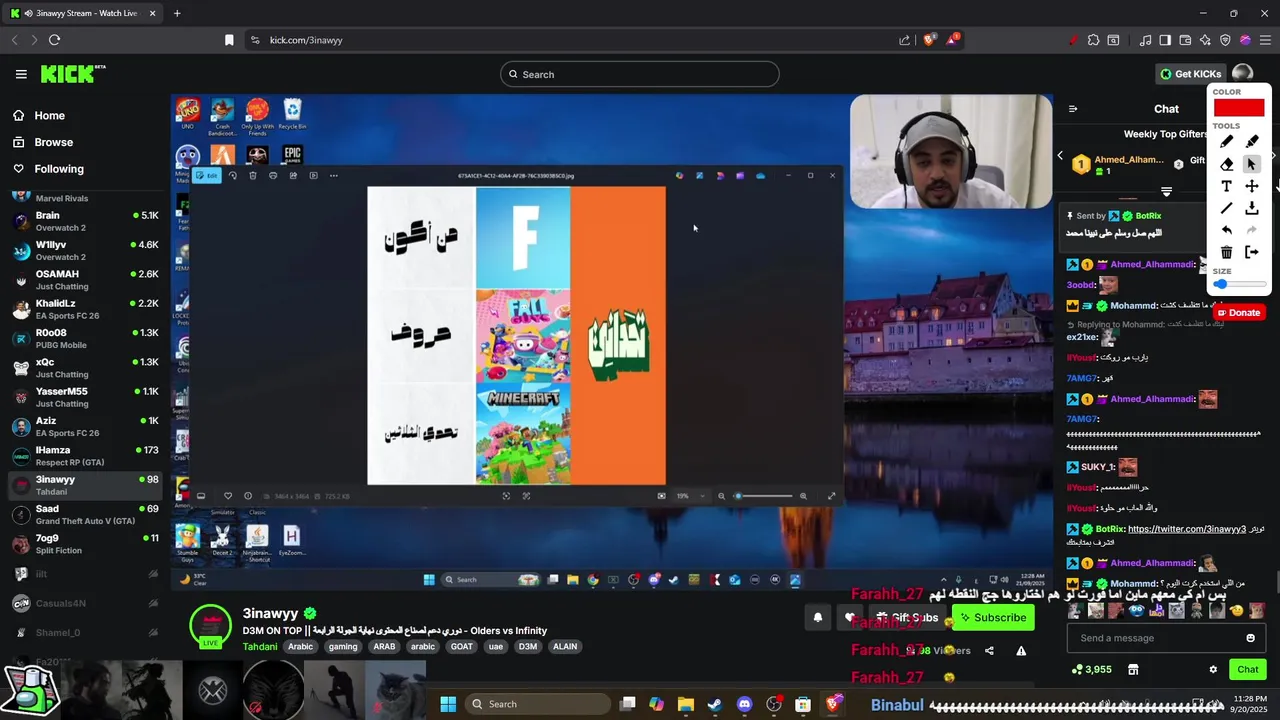This screenshot has width=1280, height=720.
Task: Open the profile avatar menu
Action: (1242, 74)
